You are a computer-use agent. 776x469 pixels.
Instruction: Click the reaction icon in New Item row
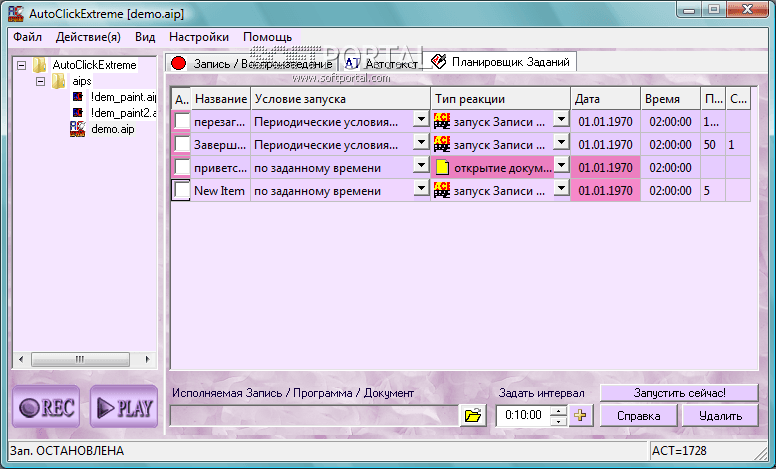click(442, 190)
